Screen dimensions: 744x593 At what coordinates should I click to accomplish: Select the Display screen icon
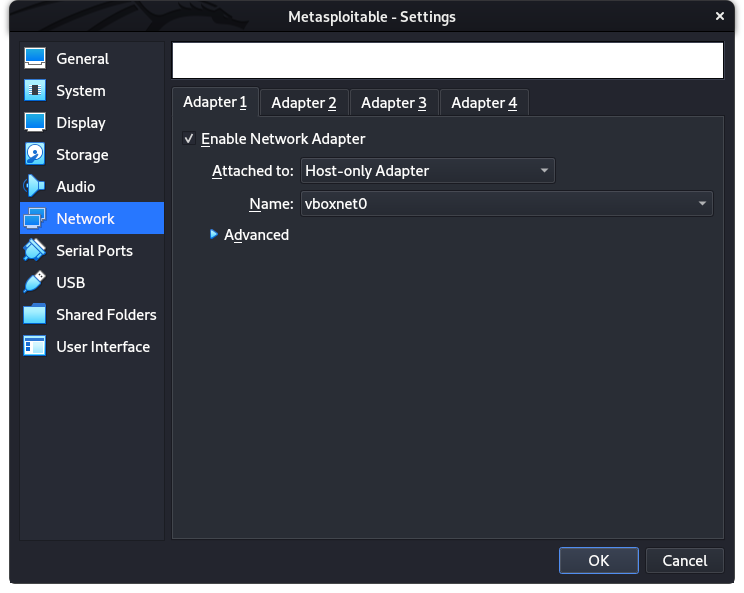(35, 123)
